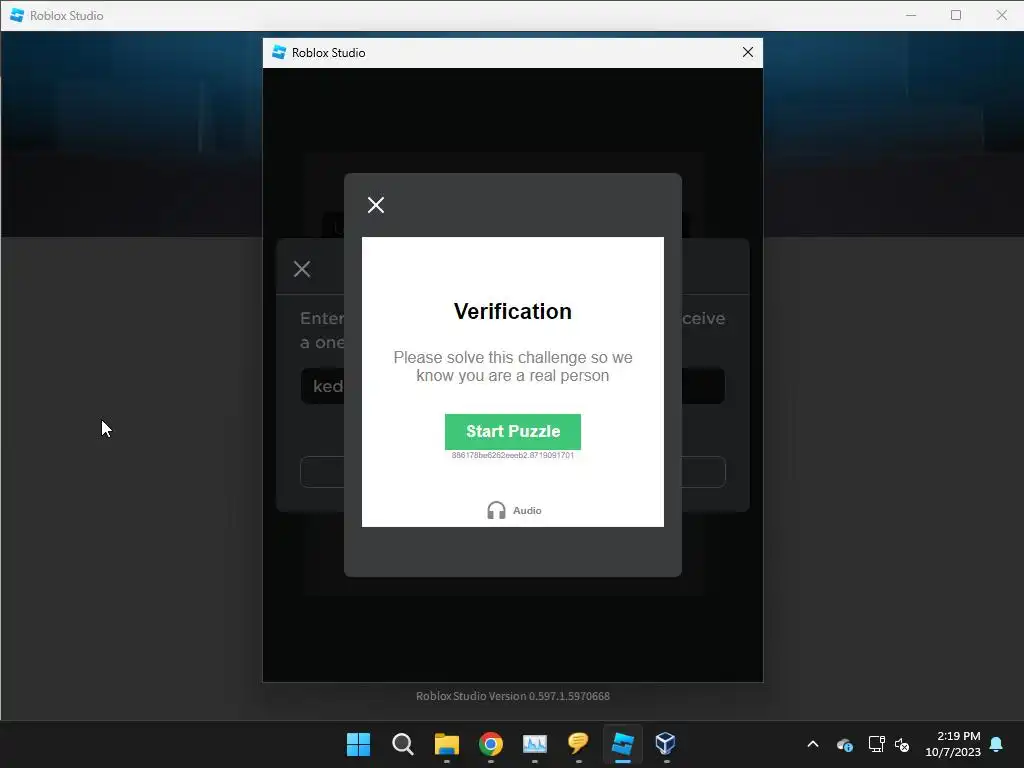Open the cube-icon app in the taskbar
The width and height of the screenshot is (1024, 768).
pos(665,744)
